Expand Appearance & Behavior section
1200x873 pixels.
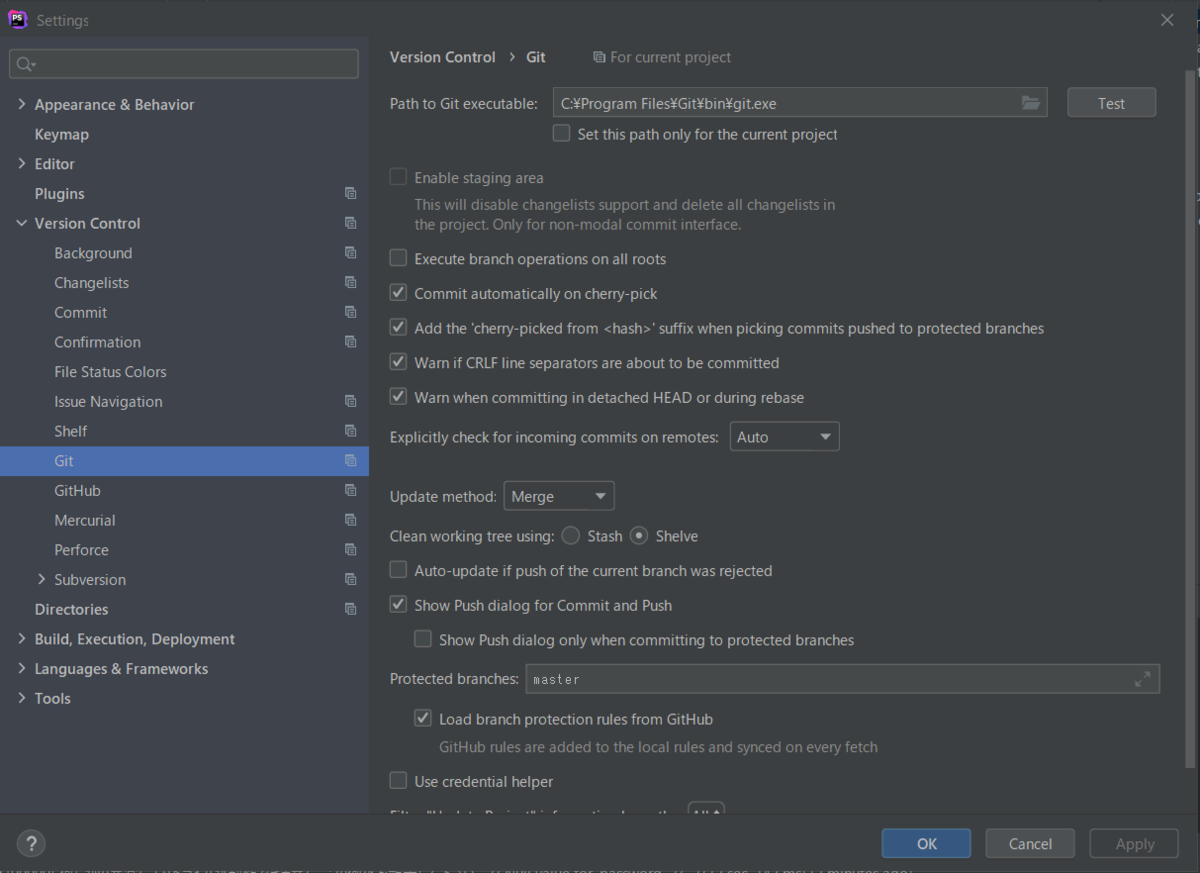(x=22, y=104)
